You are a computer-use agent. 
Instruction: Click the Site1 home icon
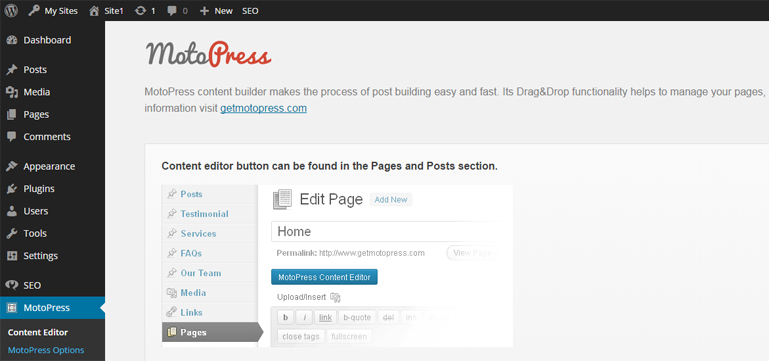[x=94, y=10]
